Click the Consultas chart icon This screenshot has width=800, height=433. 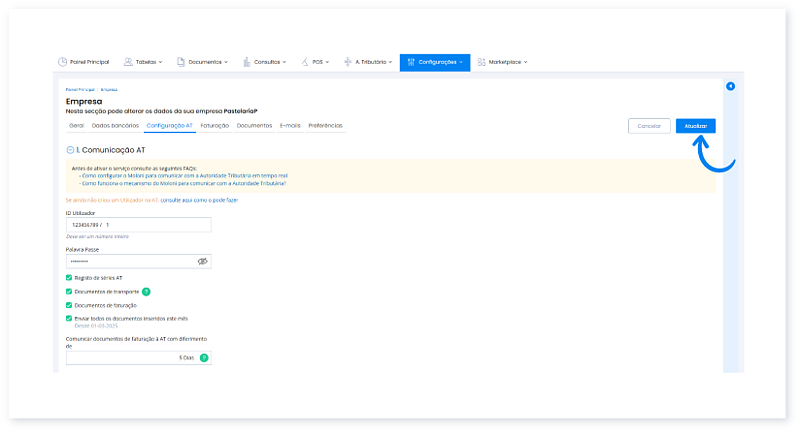pyautogui.click(x=247, y=62)
